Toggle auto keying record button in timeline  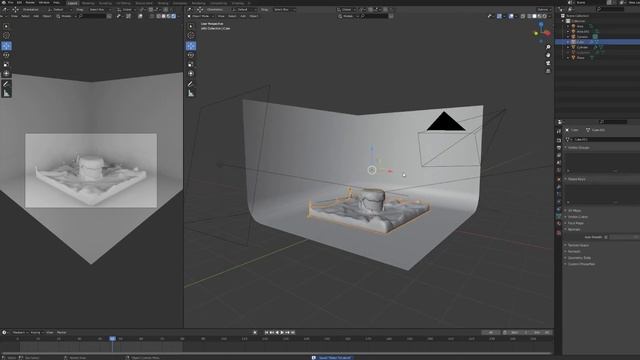(x=255, y=333)
